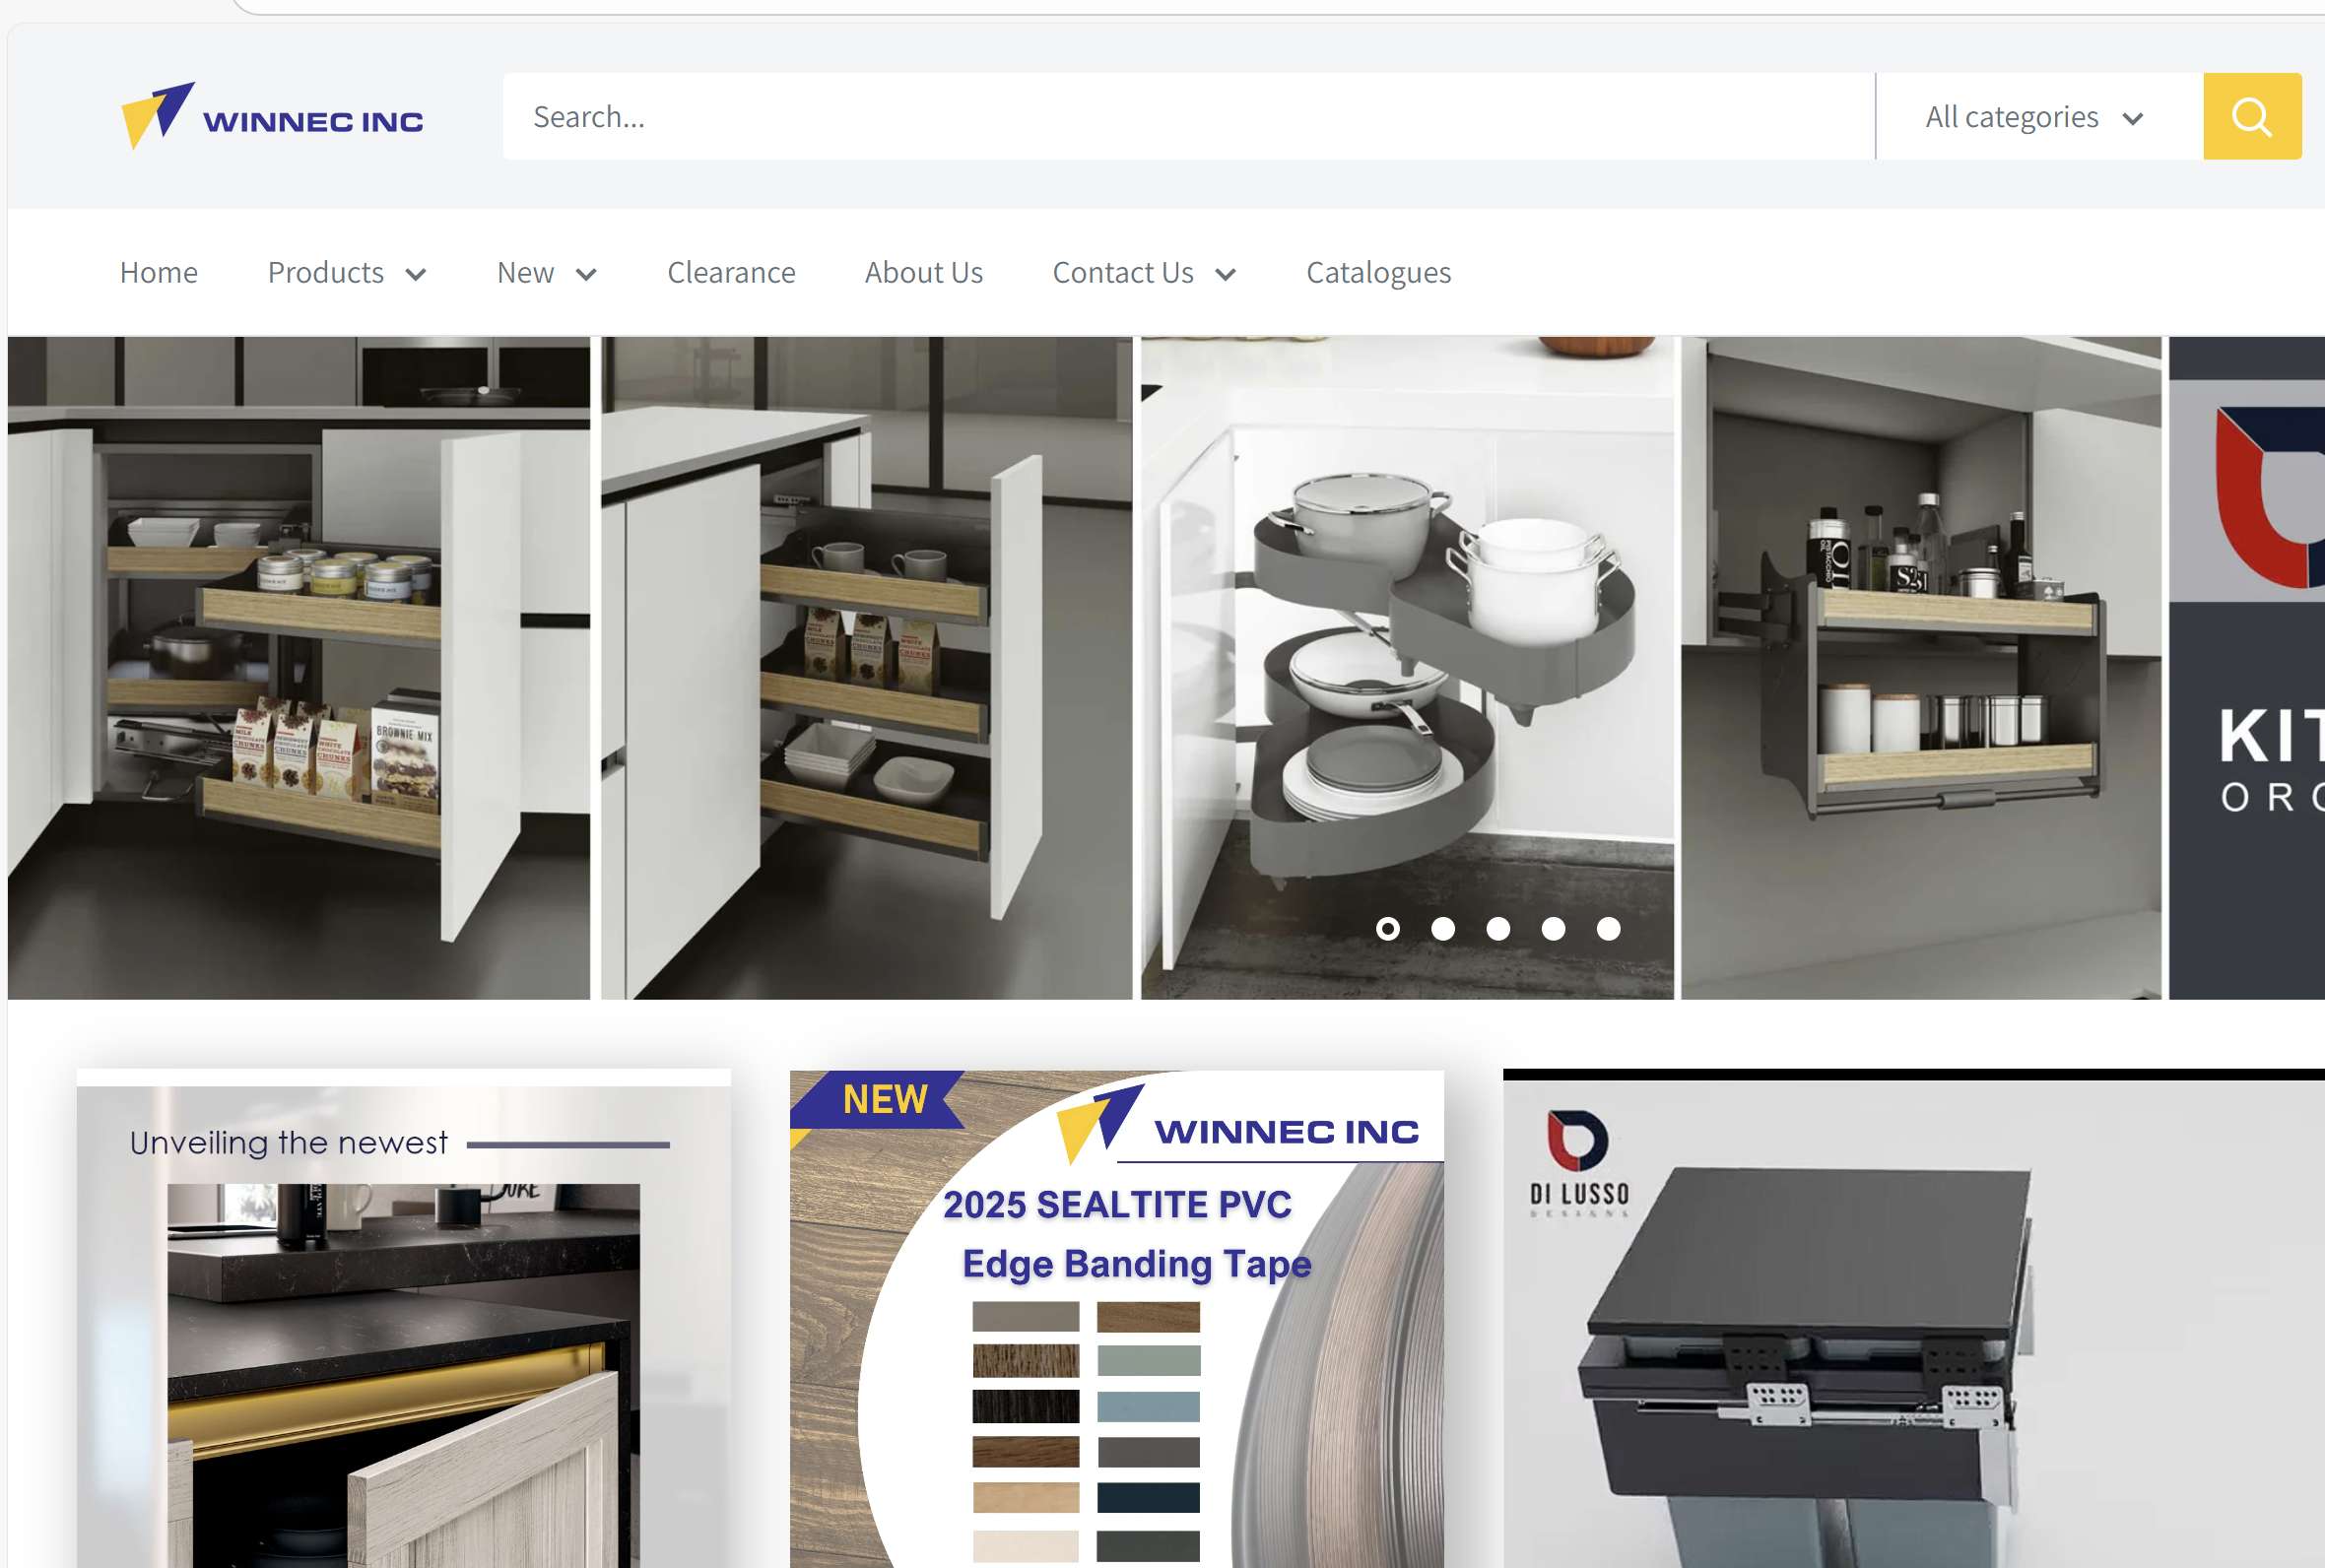The height and width of the screenshot is (1568, 2325).
Task: Open the Clearance page
Action: pos(731,272)
